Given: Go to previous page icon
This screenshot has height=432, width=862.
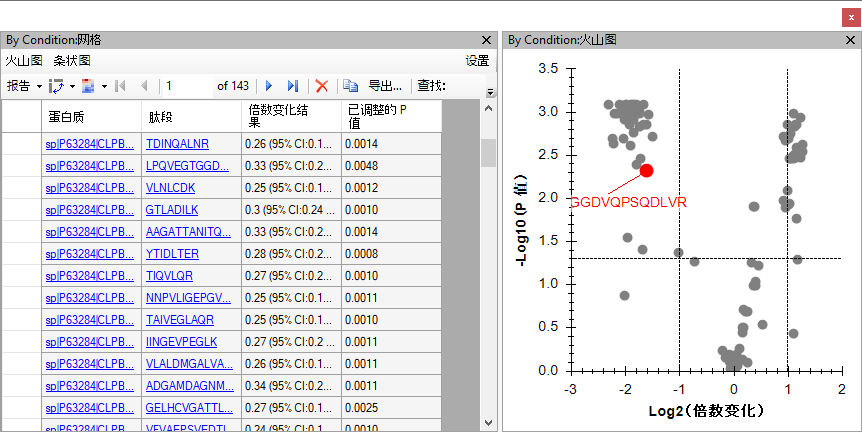Looking at the screenshot, I should [144, 86].
